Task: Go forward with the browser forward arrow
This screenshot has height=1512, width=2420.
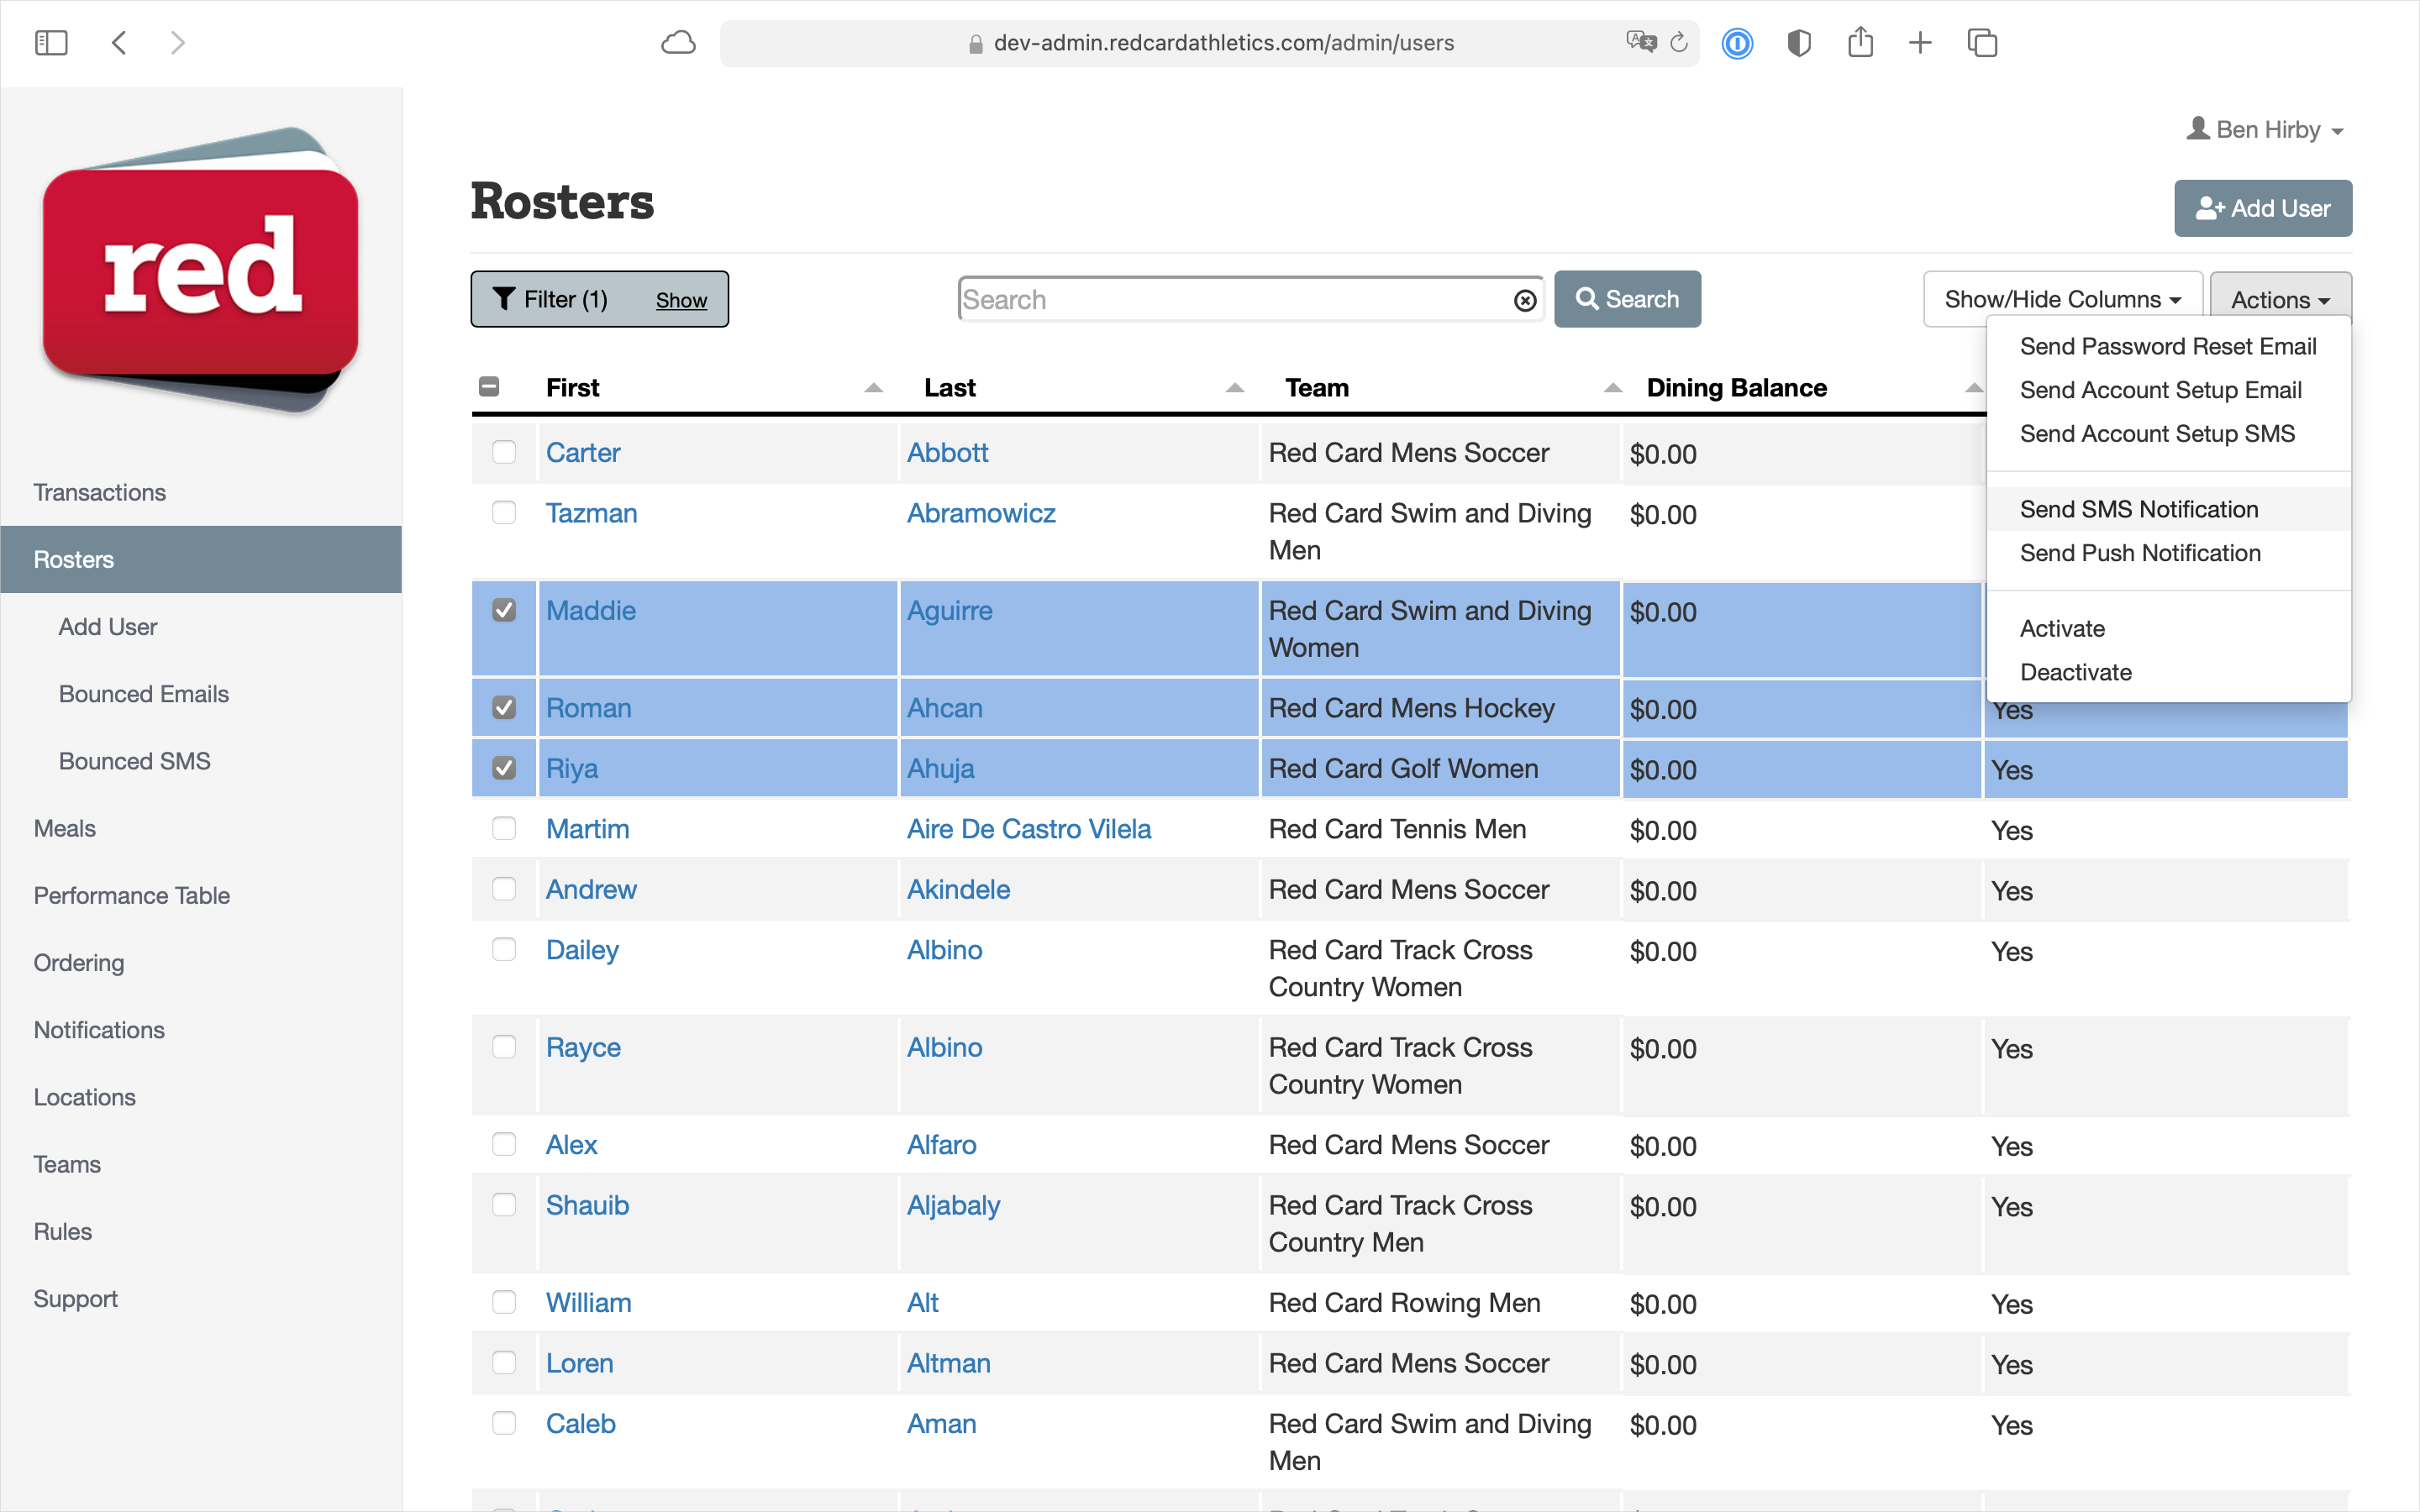Action: coord(178,43)
